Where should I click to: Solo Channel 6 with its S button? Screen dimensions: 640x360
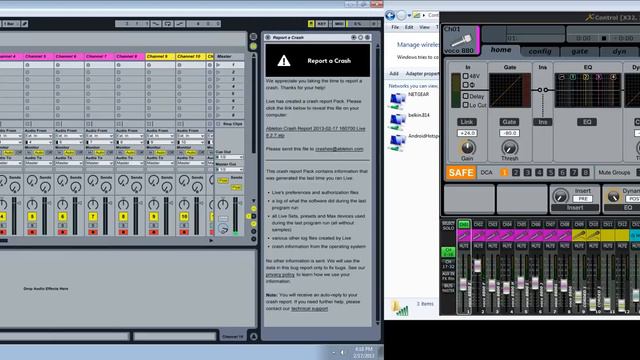[62, 225]
